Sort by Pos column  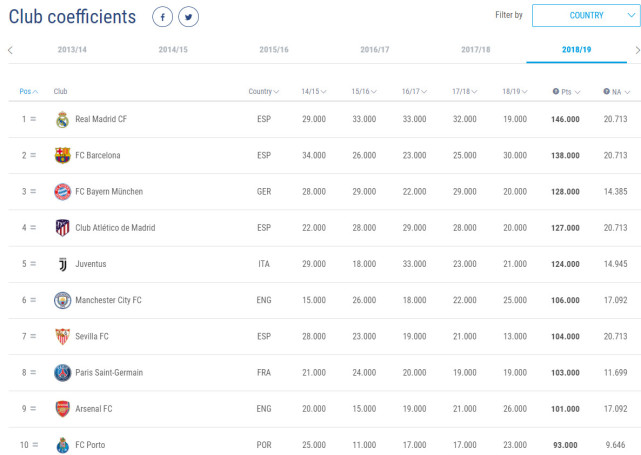tap(29, 91)
